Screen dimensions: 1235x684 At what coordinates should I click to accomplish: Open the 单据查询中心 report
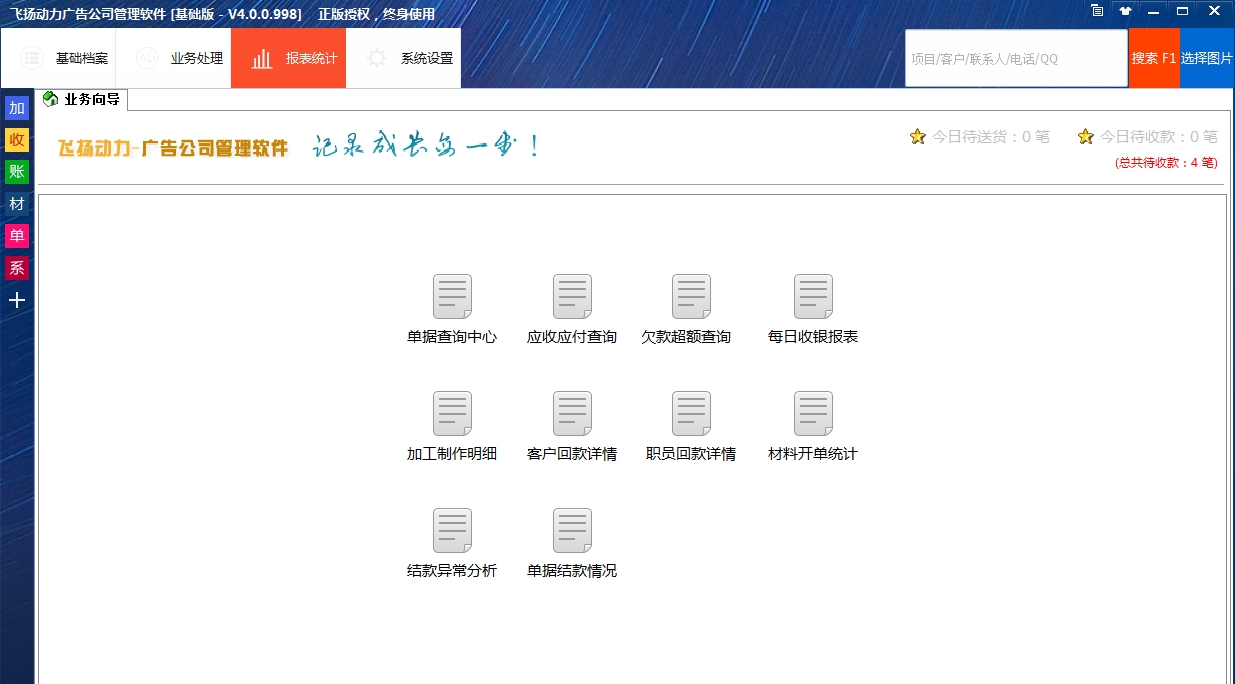pyautogui.click(x=452, y=307)
